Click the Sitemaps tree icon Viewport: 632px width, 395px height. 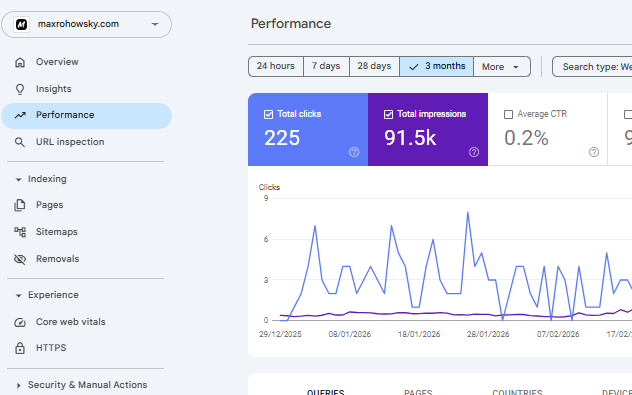click(20, 232)
